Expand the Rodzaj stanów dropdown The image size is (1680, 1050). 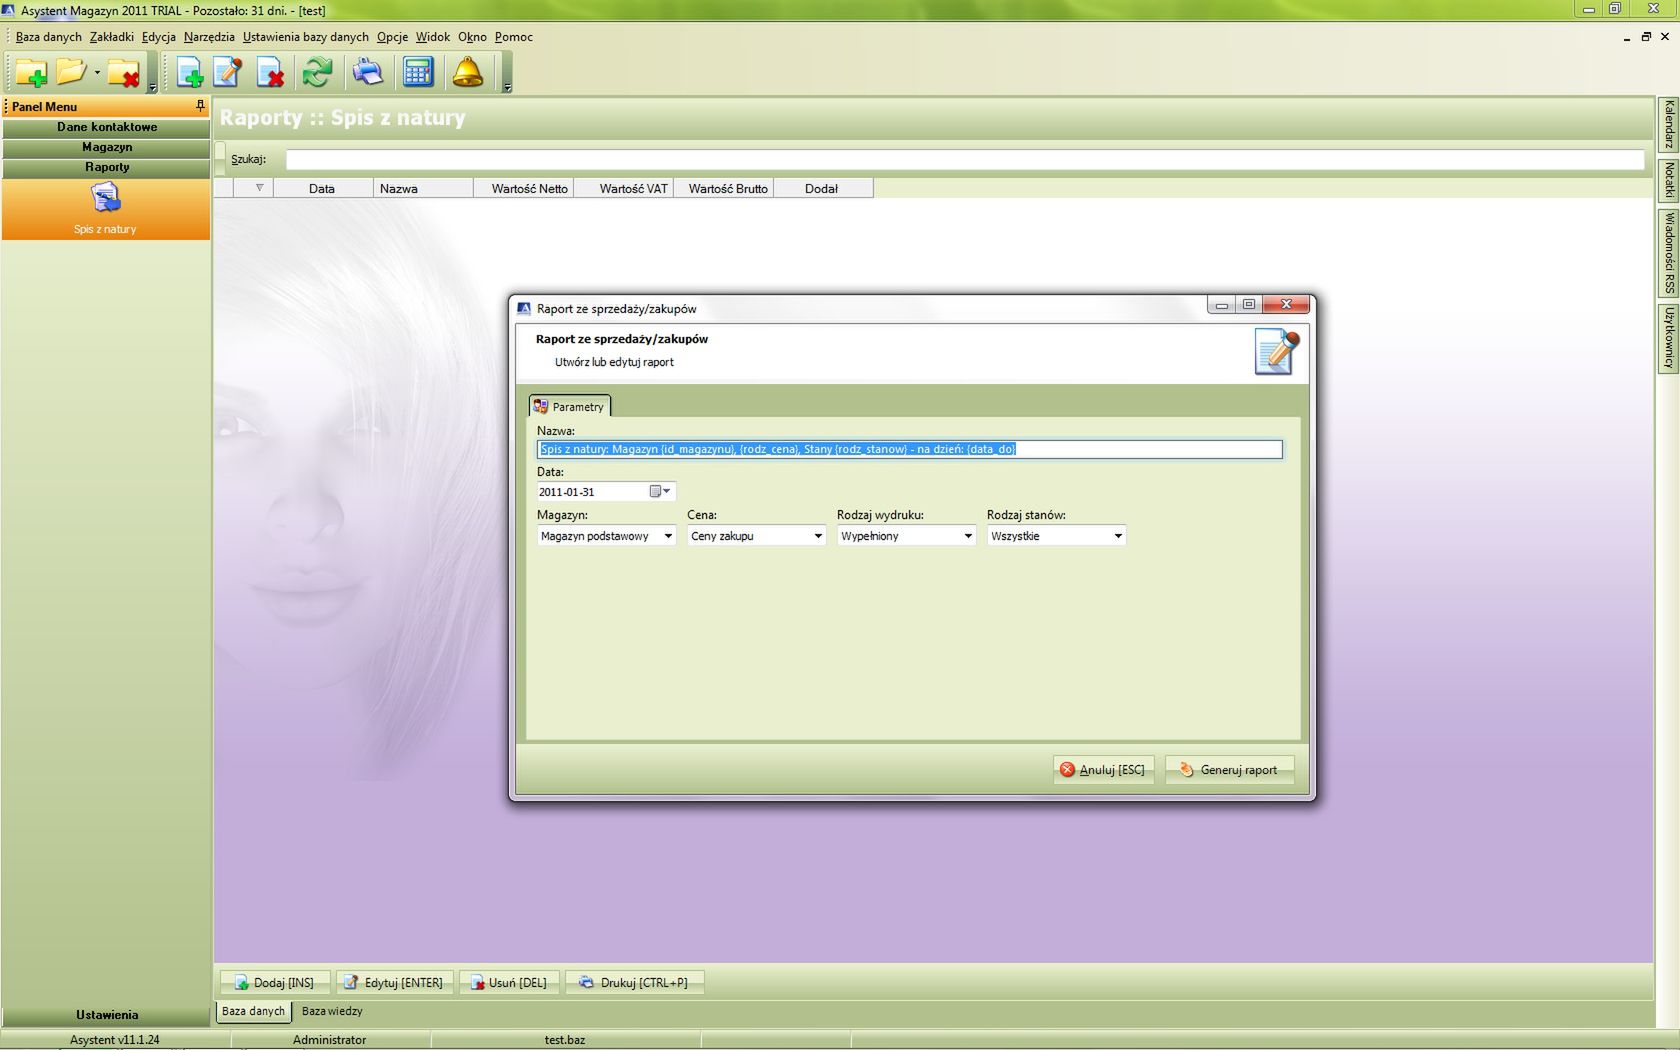click(x=1118, y=536)
